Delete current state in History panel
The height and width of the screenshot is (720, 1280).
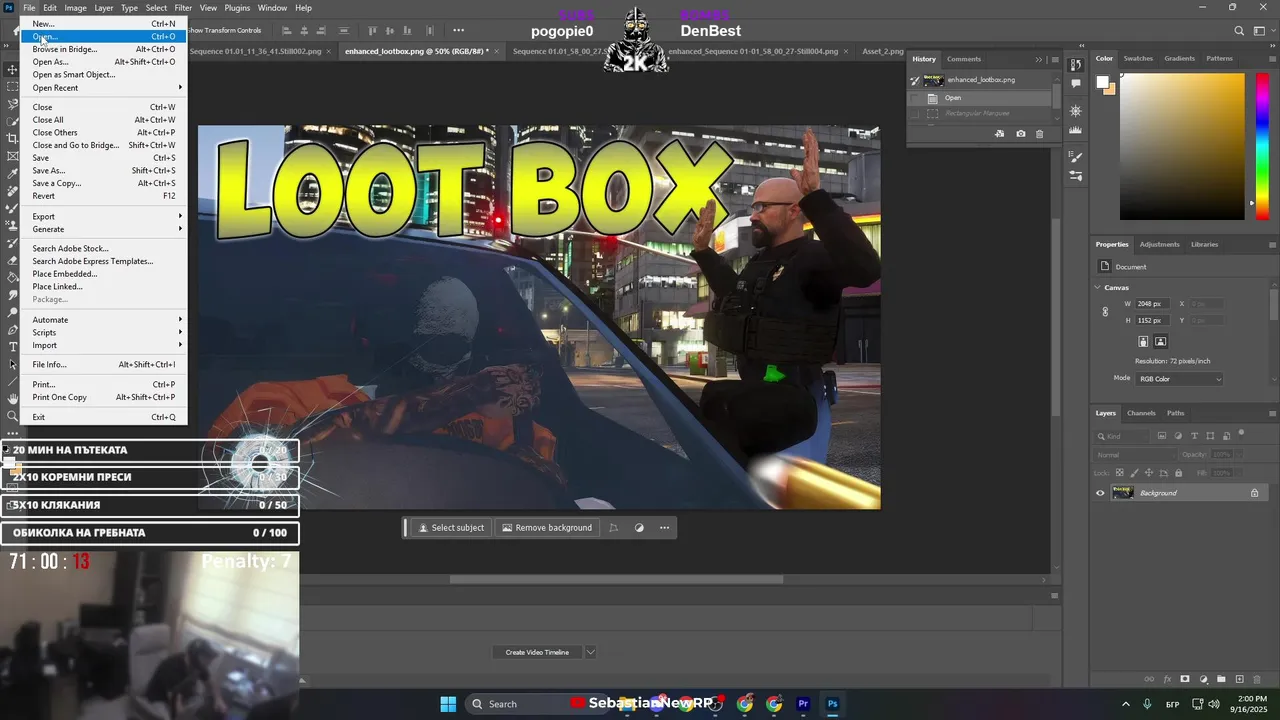(1039, 134)
